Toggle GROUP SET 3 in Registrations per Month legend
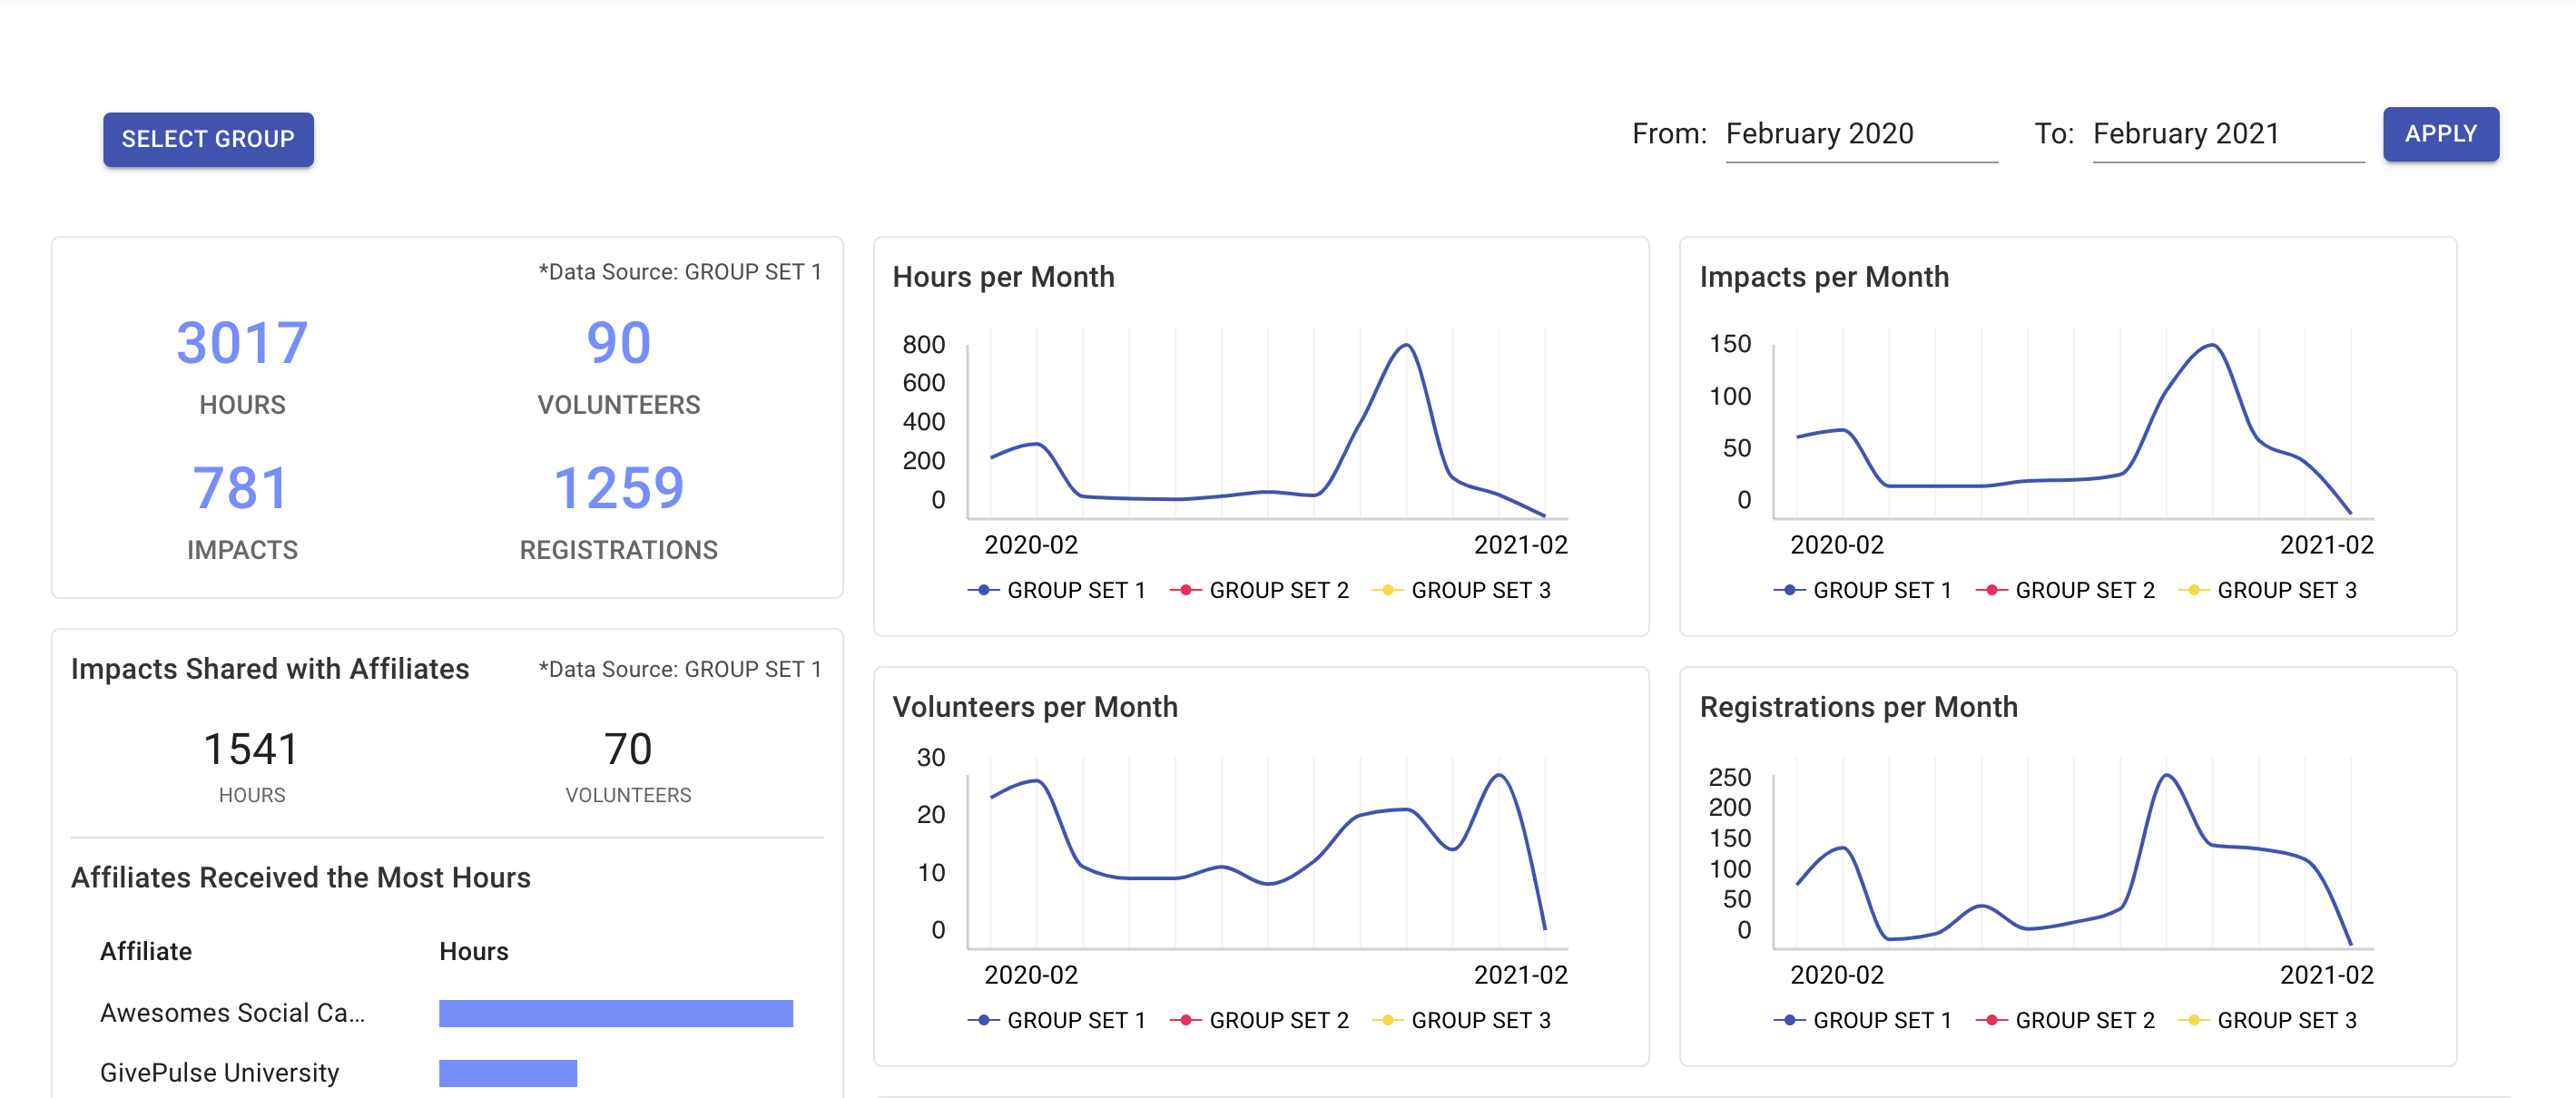Screen dimensions: 2576x1098 (x=2267, y=1020)
